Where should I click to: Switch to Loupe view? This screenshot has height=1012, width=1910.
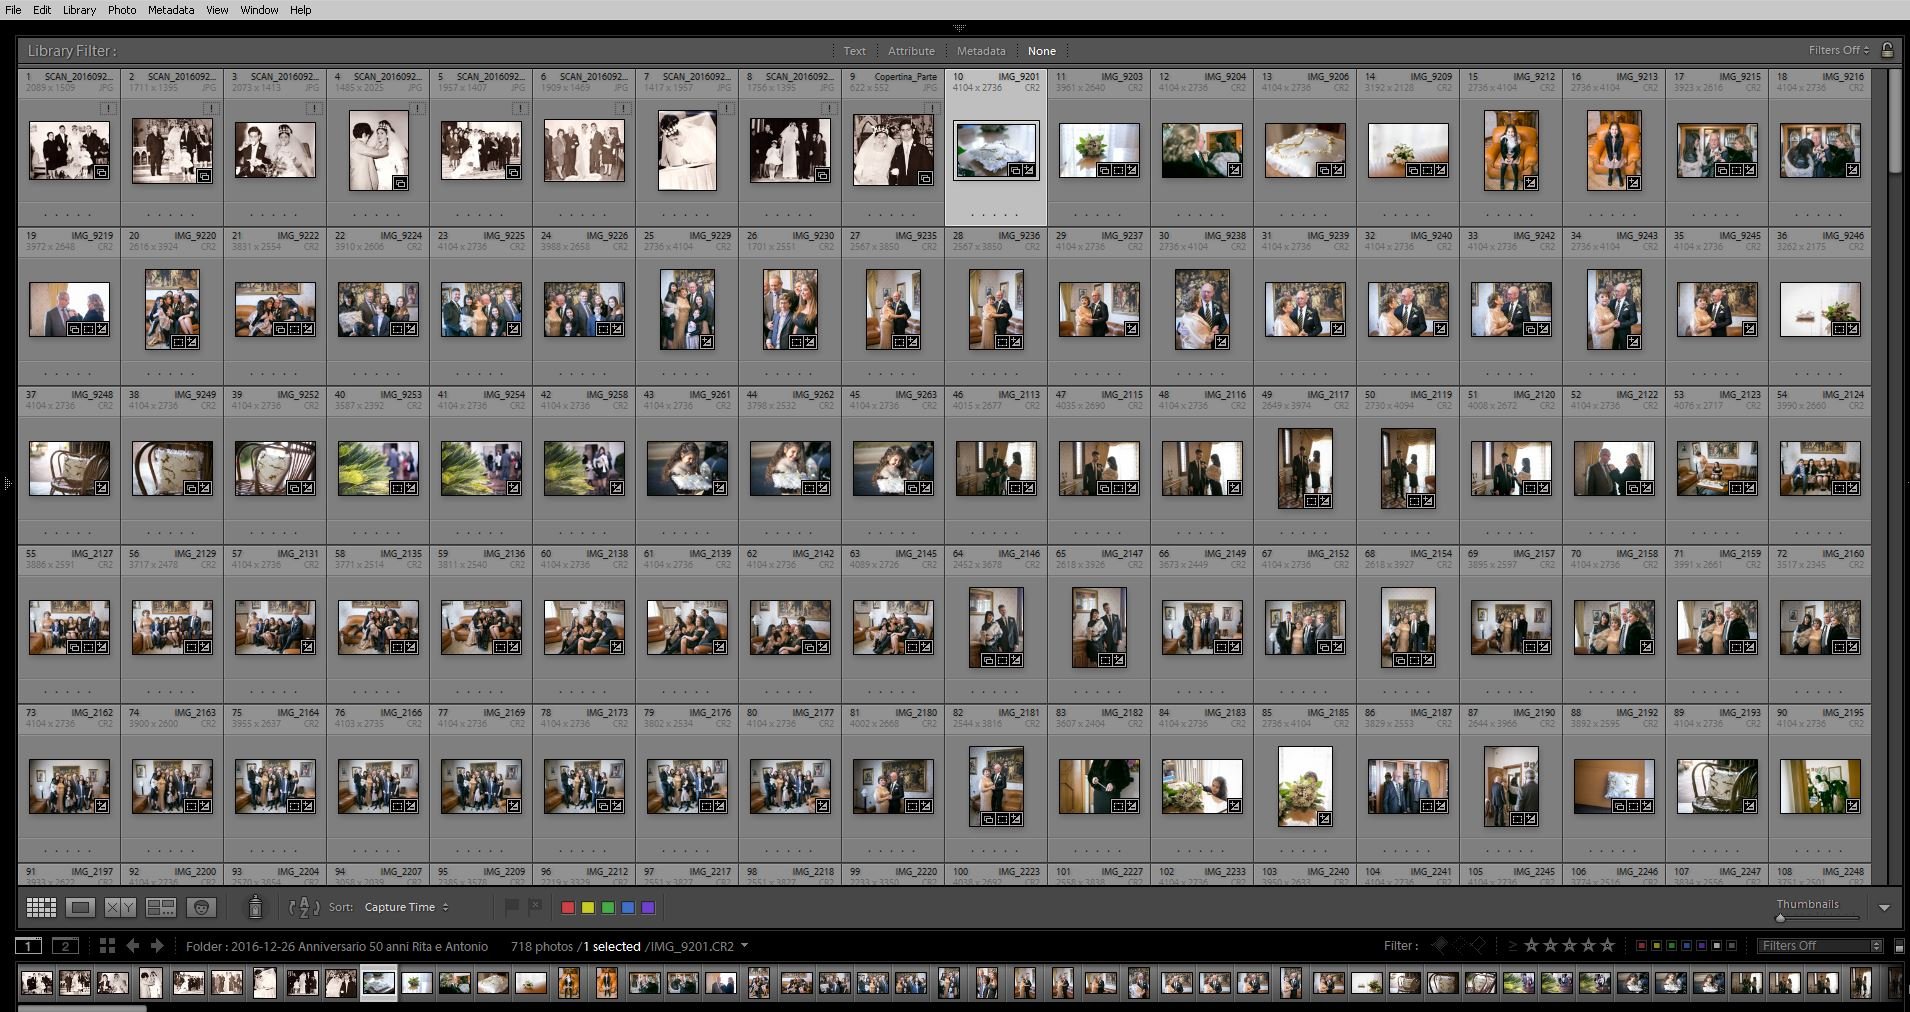click(x=80, y=907)
